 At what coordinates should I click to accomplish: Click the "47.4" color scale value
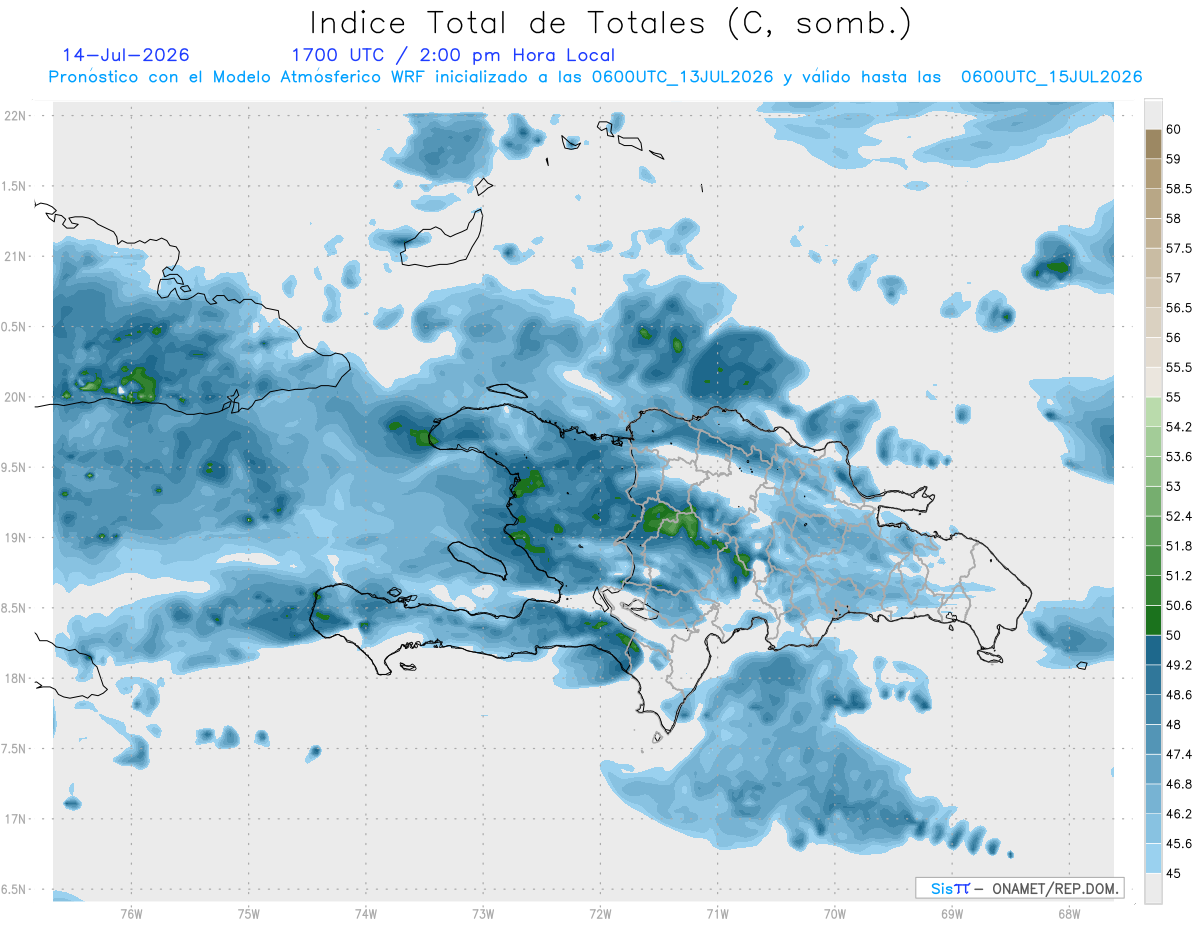tap(1179, 754)
